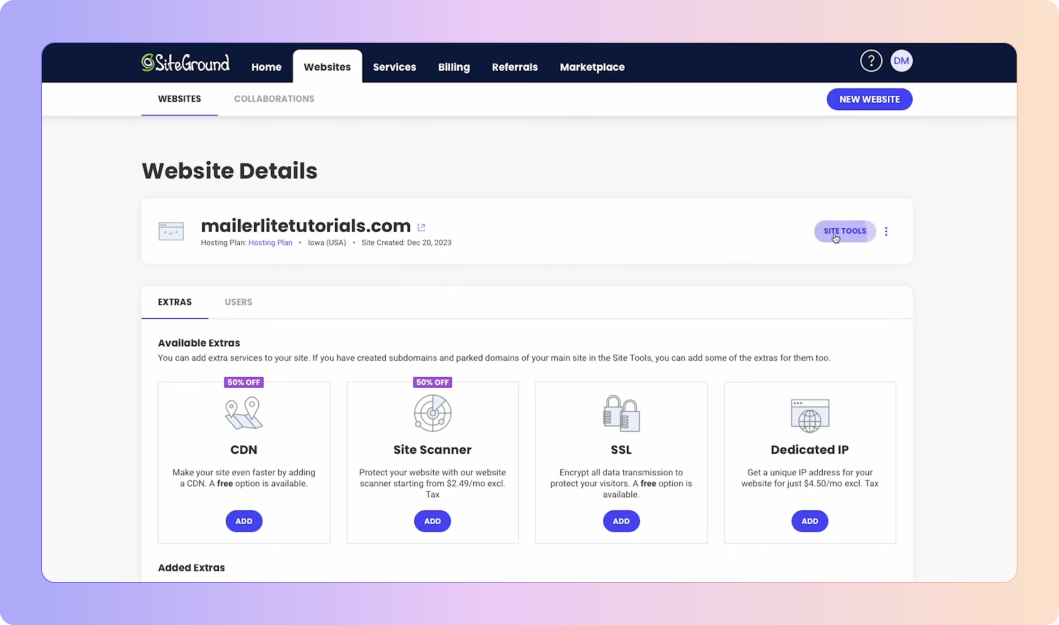Screen dimensions: 1059x625
Task: Click the Added Extras heading
Action: (x=191, y=568)
